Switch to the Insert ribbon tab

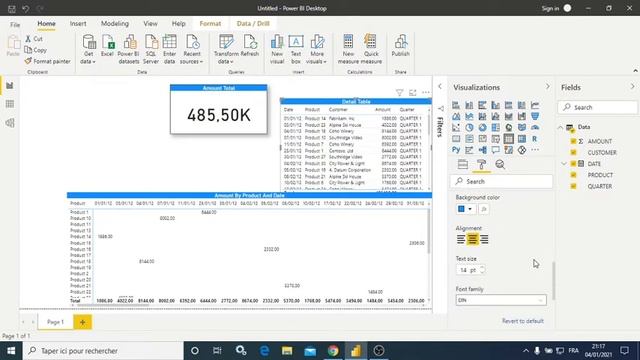pos(78,24)
